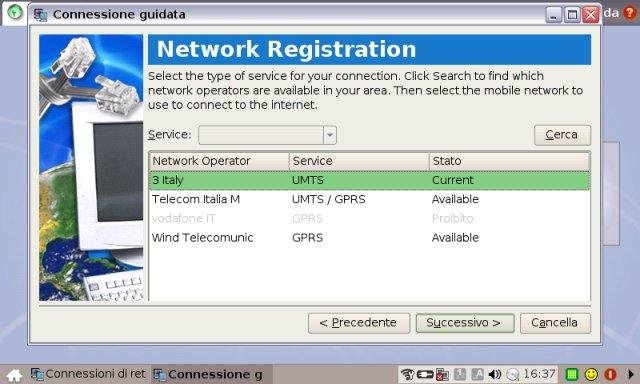640x384 pixels.
Task: Click the black arrow at taskbar end
Action: point(631,374)
